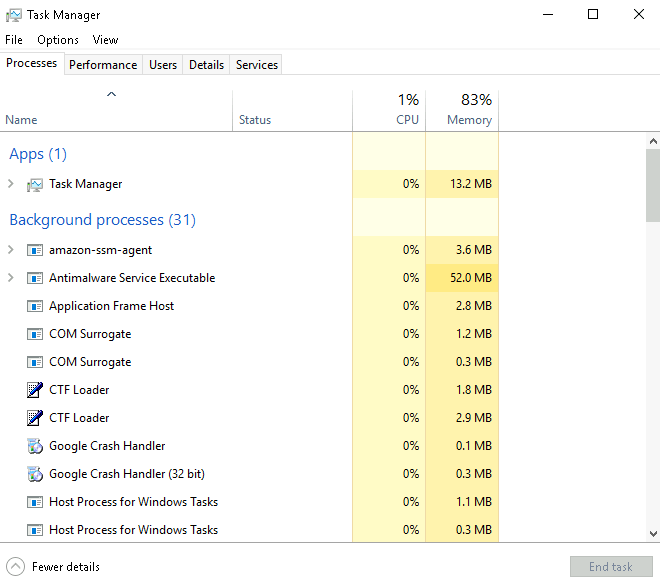Image resolution: width=666 pixels, height=582 pixels.
Task: Click the amazon-ssm-agent process icon
Action: tap(35, 250)
